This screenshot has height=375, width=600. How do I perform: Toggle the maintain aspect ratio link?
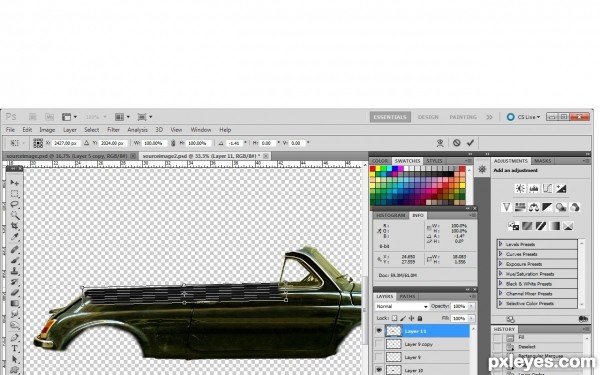173,143
